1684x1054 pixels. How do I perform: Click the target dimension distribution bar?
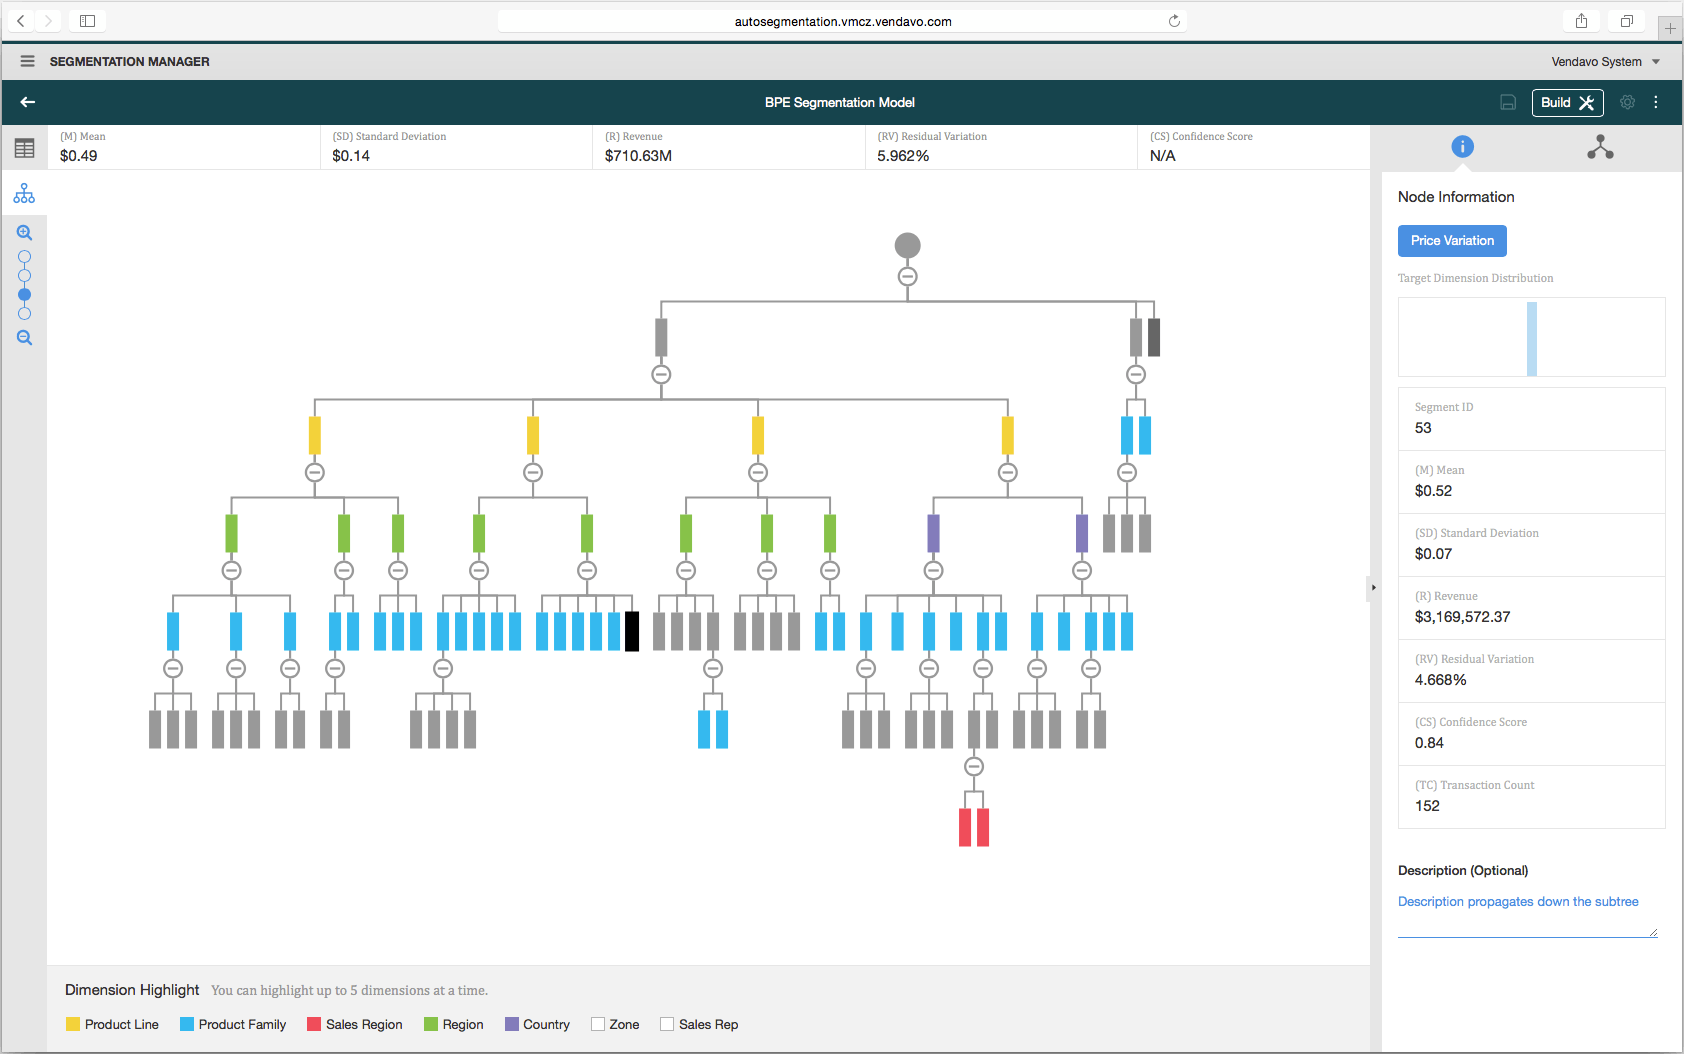tap(1532, 338)
